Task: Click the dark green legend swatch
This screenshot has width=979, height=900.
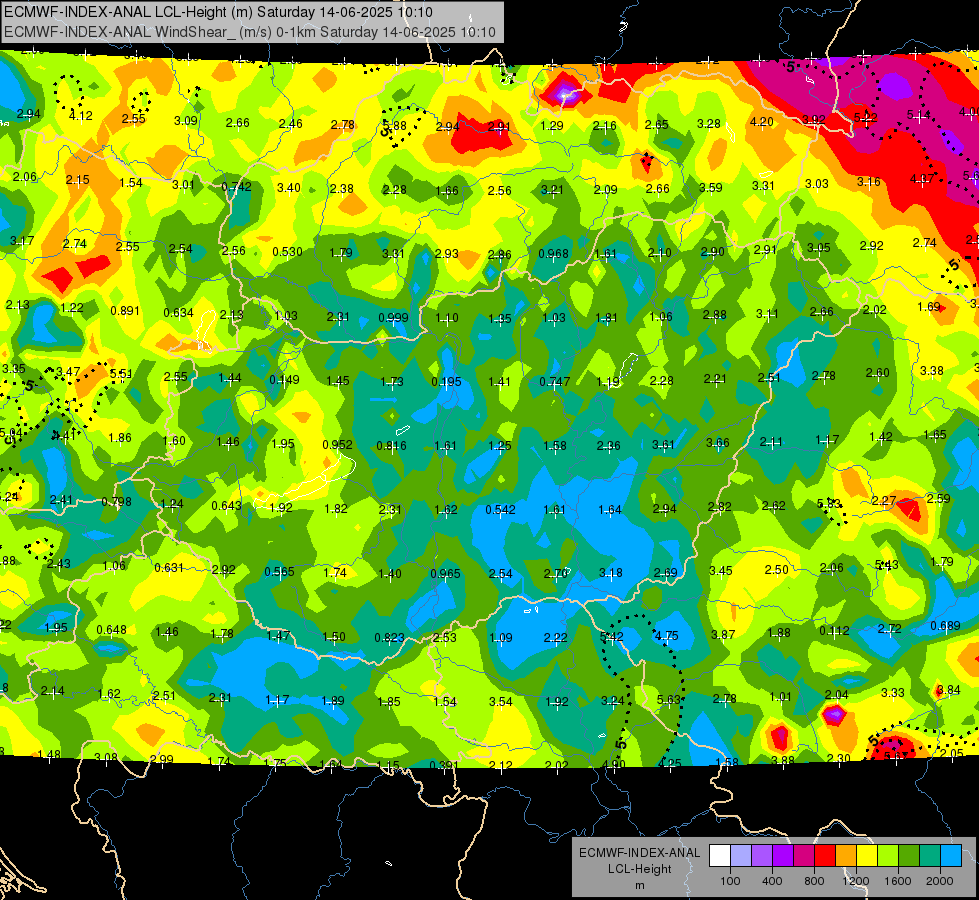Action: click(909, 856)
